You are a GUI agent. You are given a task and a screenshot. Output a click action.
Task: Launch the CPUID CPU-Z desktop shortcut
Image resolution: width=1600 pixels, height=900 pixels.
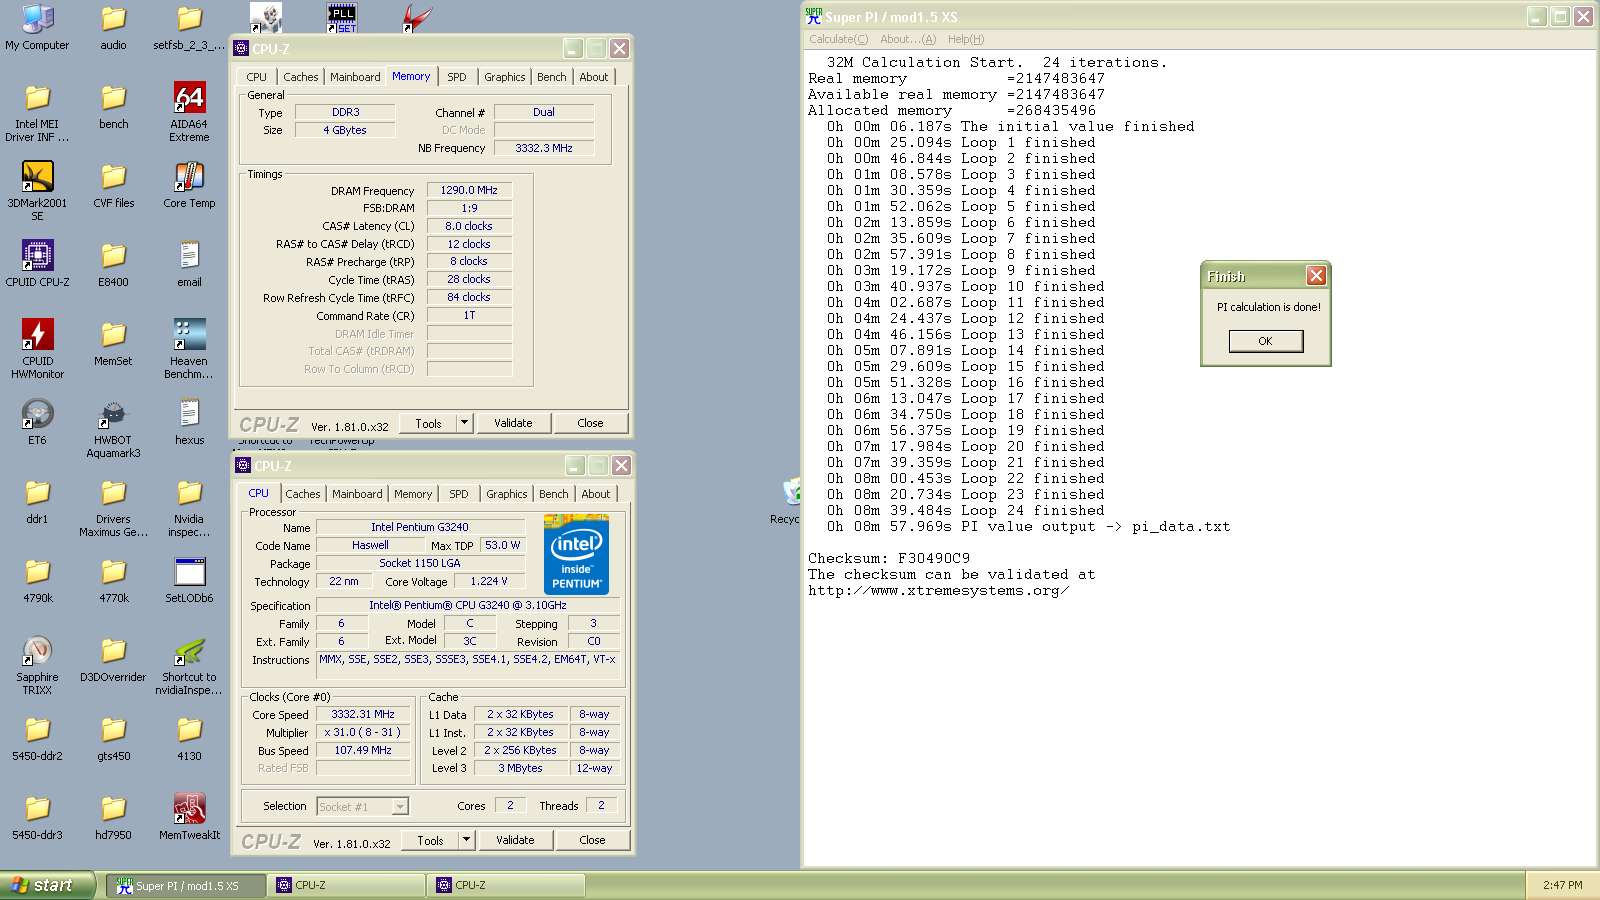[x=37, y=263]
